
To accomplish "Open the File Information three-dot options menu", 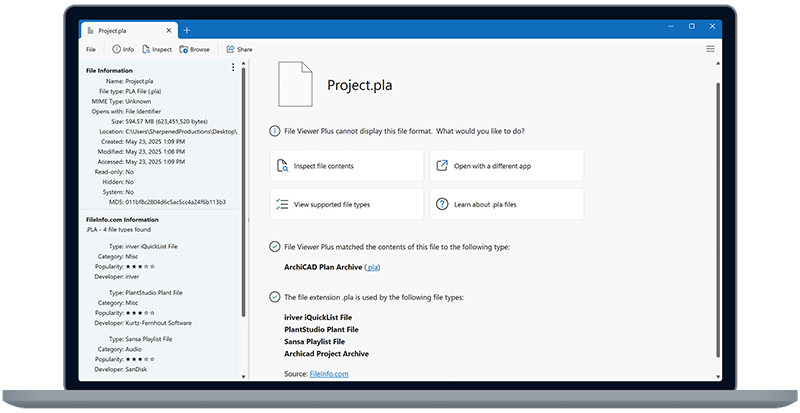I will [233, 67].
